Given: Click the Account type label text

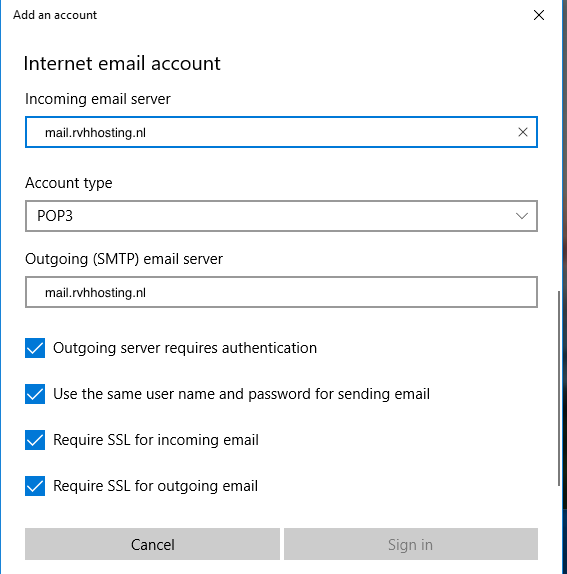Looking at the screenshot, I should coord(68,183).
